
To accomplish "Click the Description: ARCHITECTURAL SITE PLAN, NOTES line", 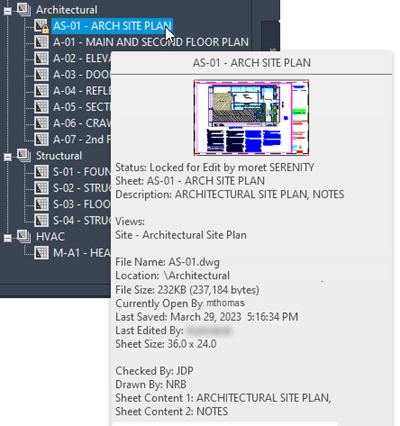I will 230,194.
